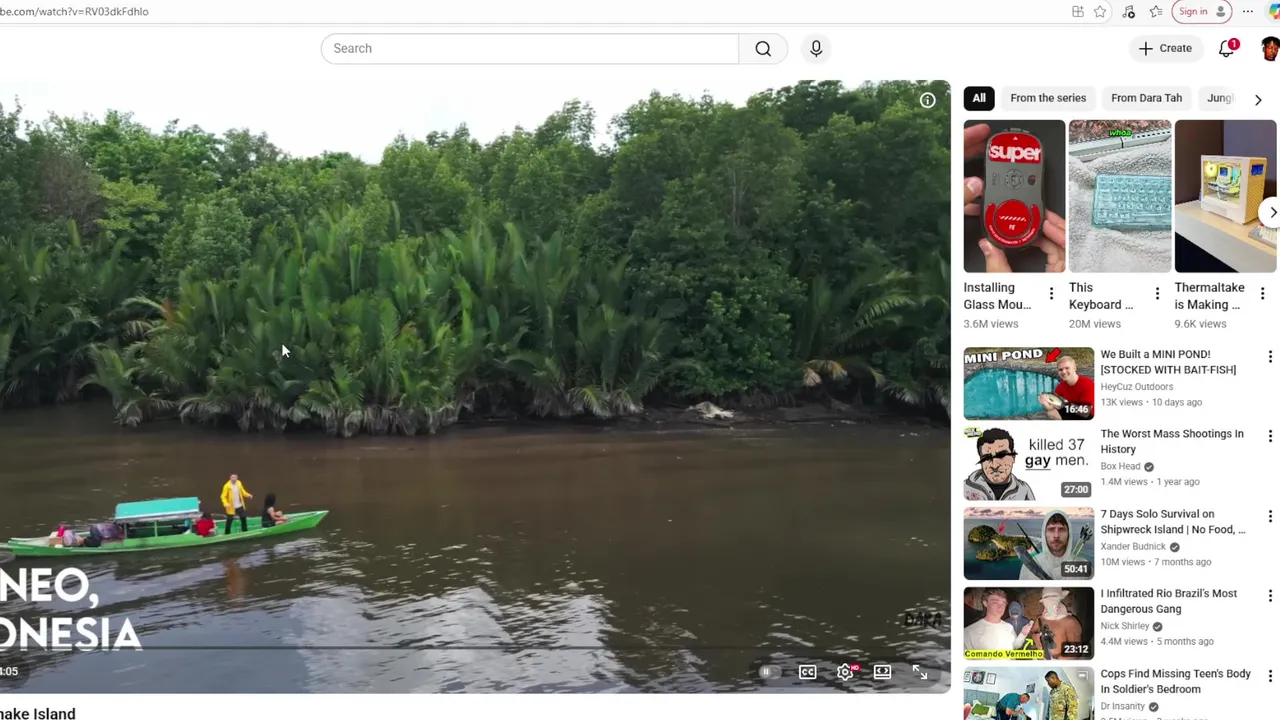
Task: Show next Shorts with the shelf arrow
Action: [x=1272, y=212]
